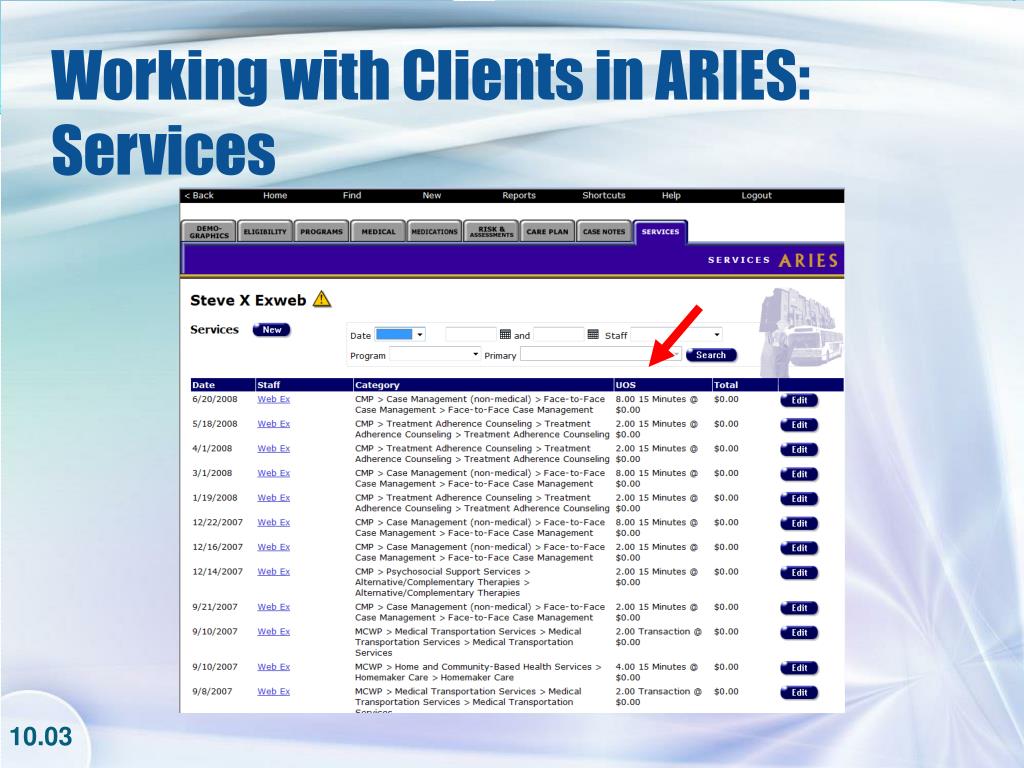Edit the 4/1/2008 service entry

point(799,450)
